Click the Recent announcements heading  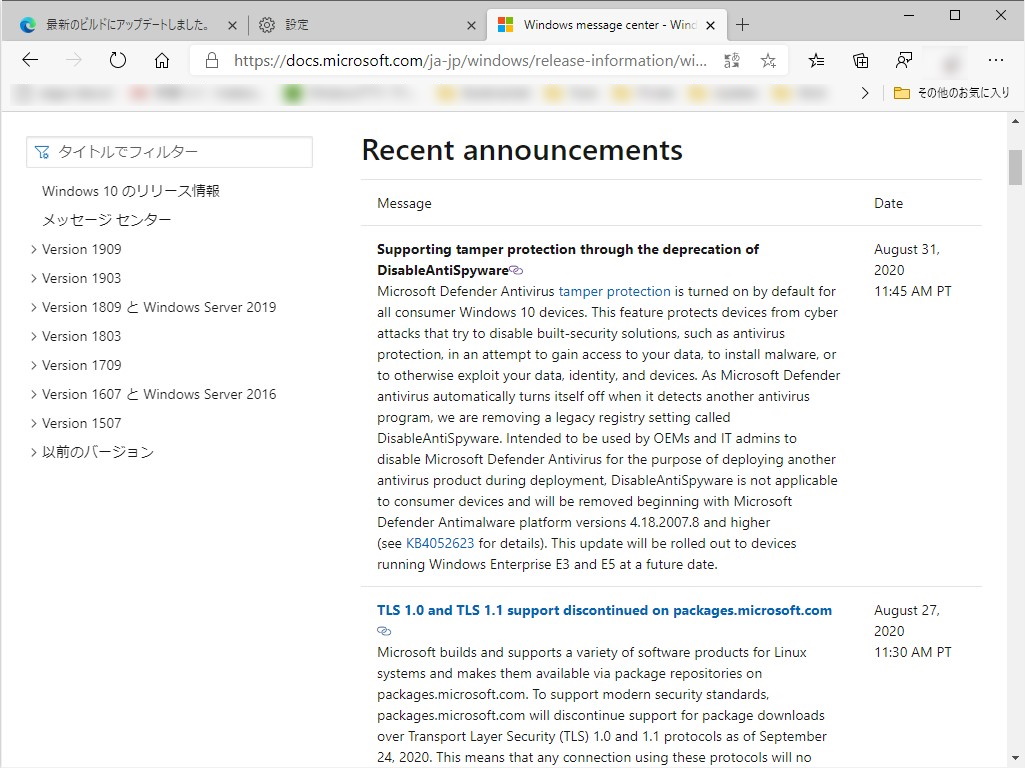point(522,150)
